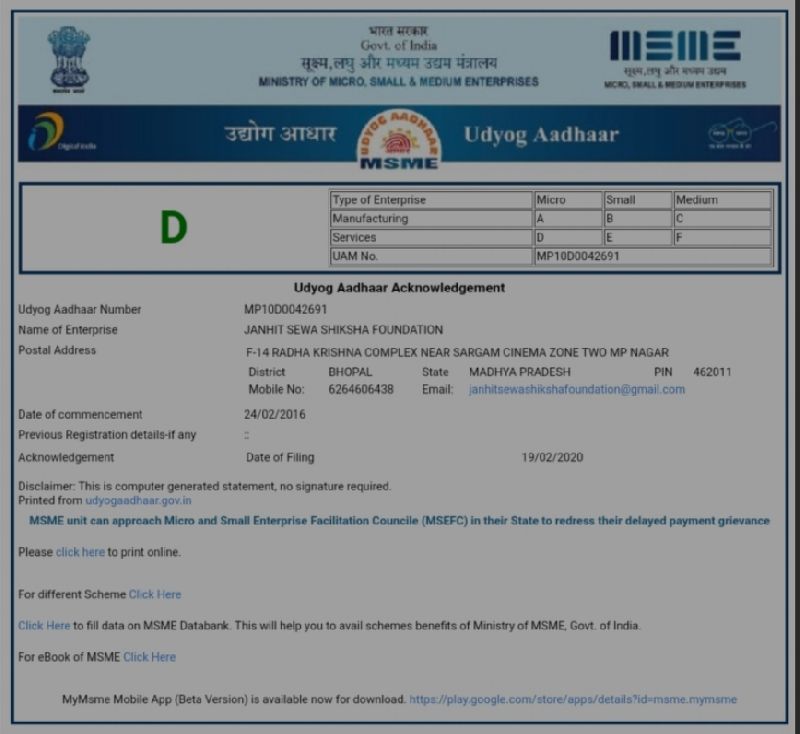
Task: Click the Medium column header in table
Action: click(x=721, y=200)
